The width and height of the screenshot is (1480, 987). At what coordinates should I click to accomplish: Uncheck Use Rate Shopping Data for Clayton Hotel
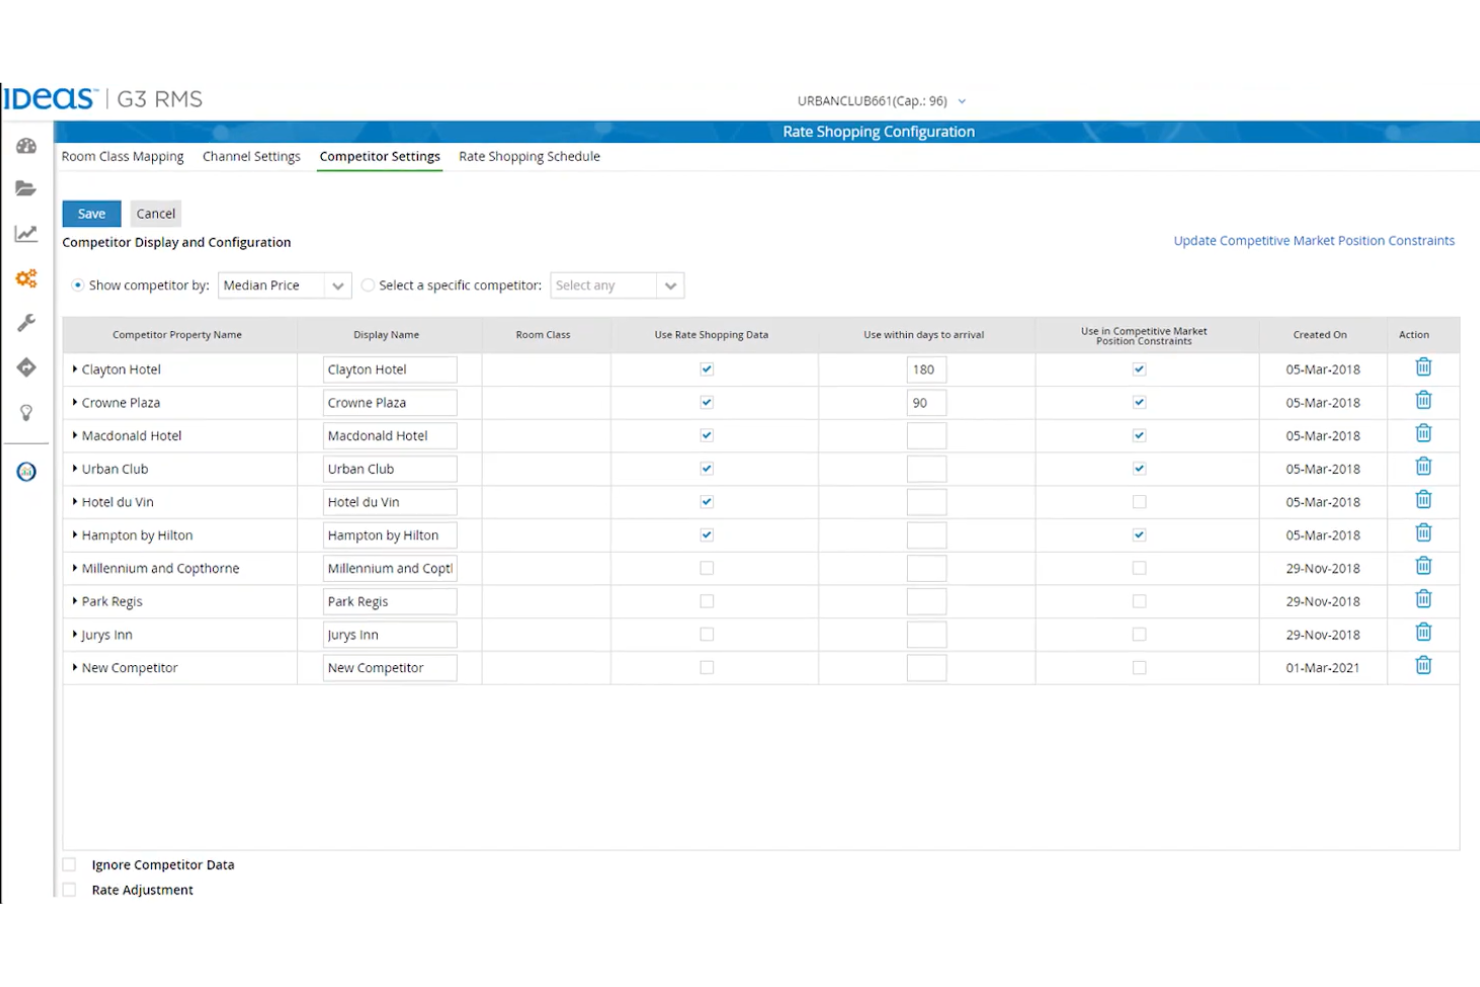coord(707,369)
